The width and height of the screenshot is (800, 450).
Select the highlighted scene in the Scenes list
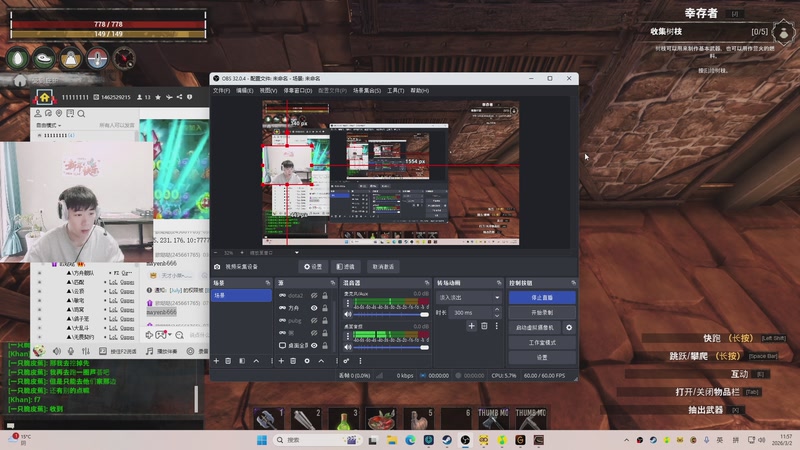pyautogui.click(x=241, y=295)
